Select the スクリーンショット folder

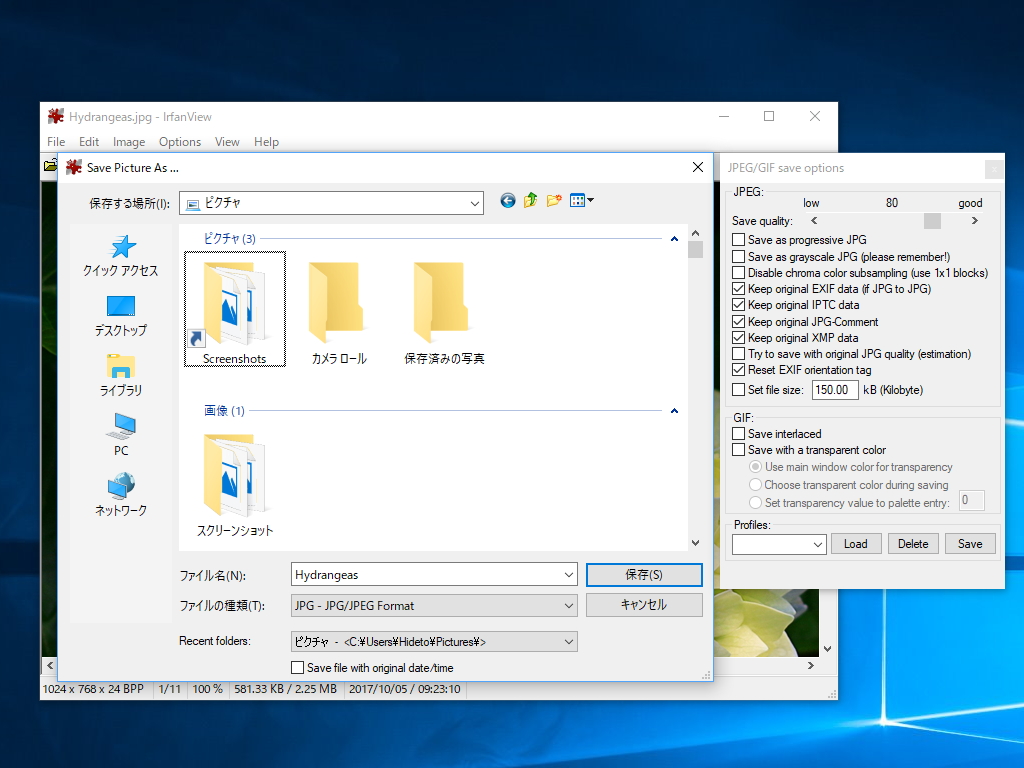(x=235, y=485)
